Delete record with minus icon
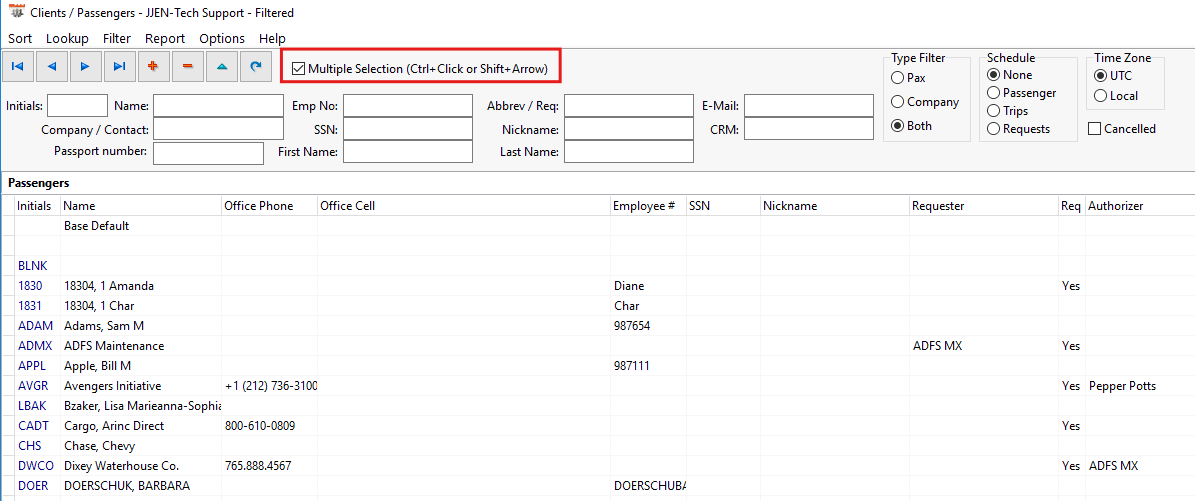This screenshot has height=501, width=1195. pos(187,66)
